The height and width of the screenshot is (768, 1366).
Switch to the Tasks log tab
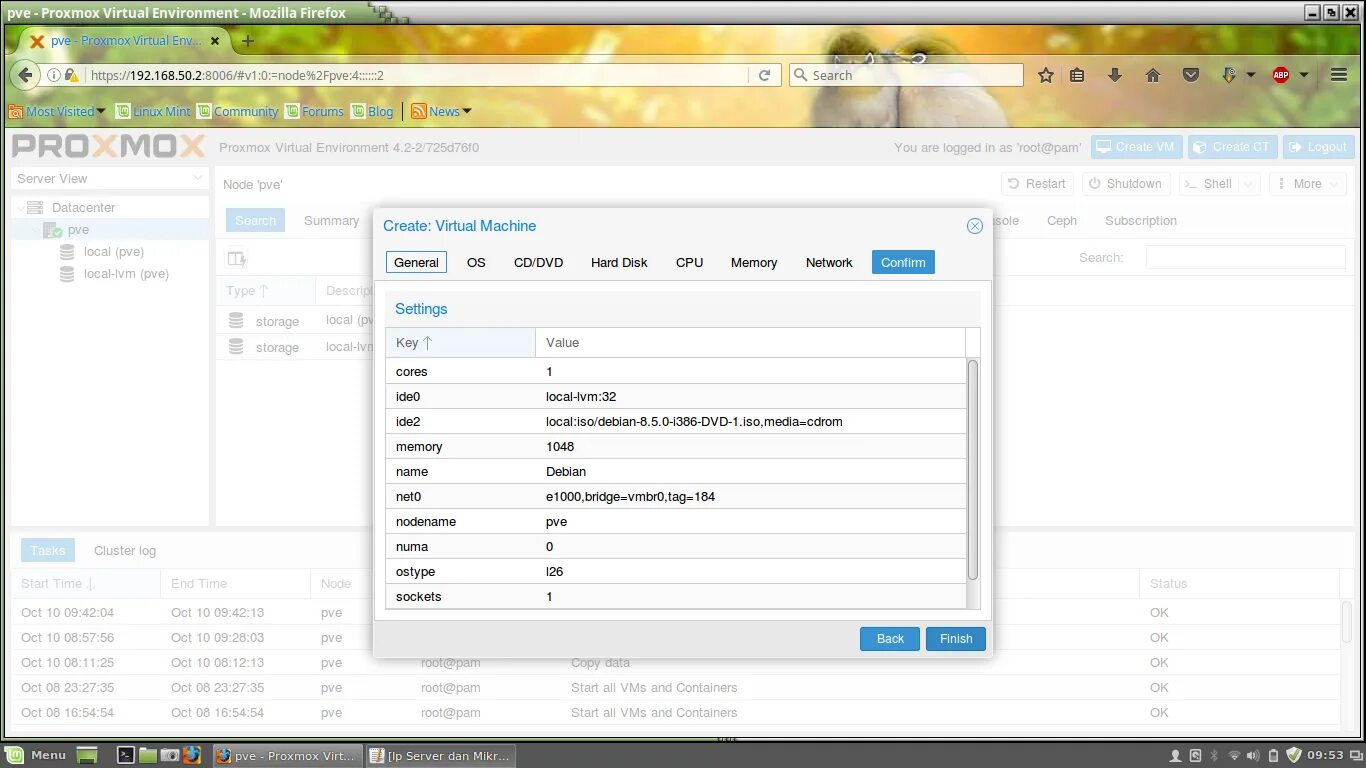point(47,550)
